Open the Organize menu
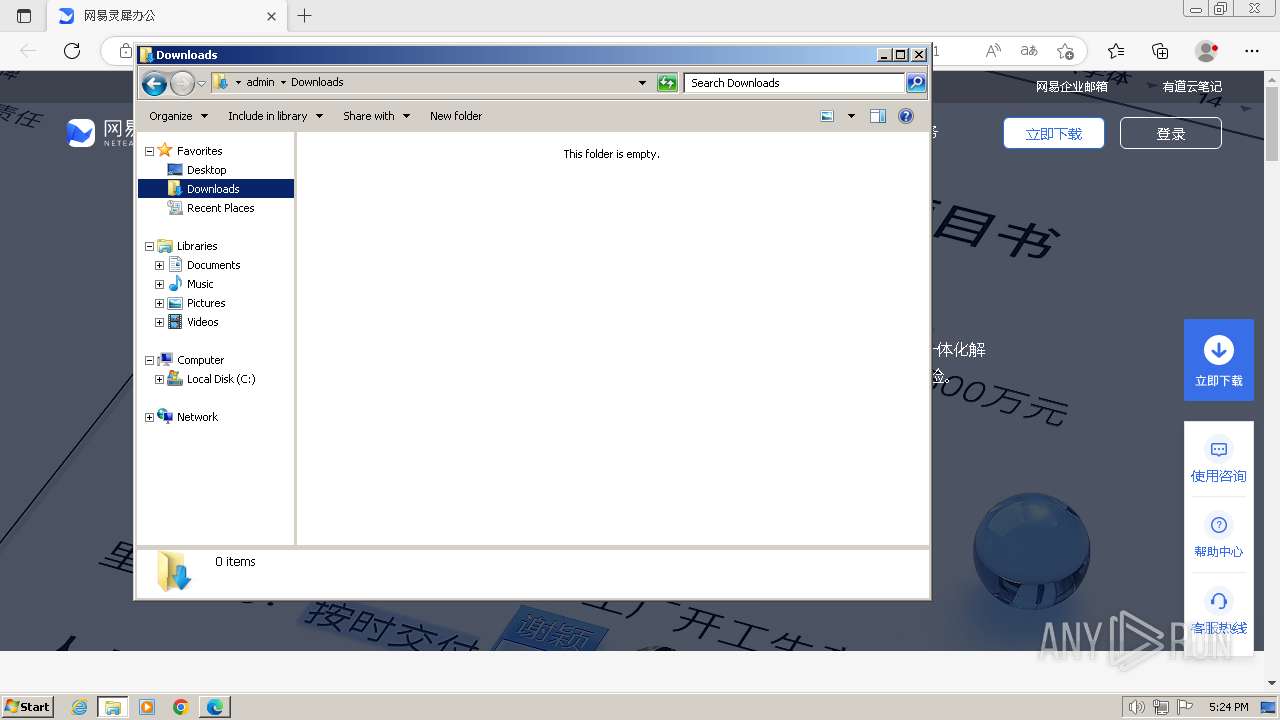The height and width of the screenshot is (720, 1280). coord(178,116)
